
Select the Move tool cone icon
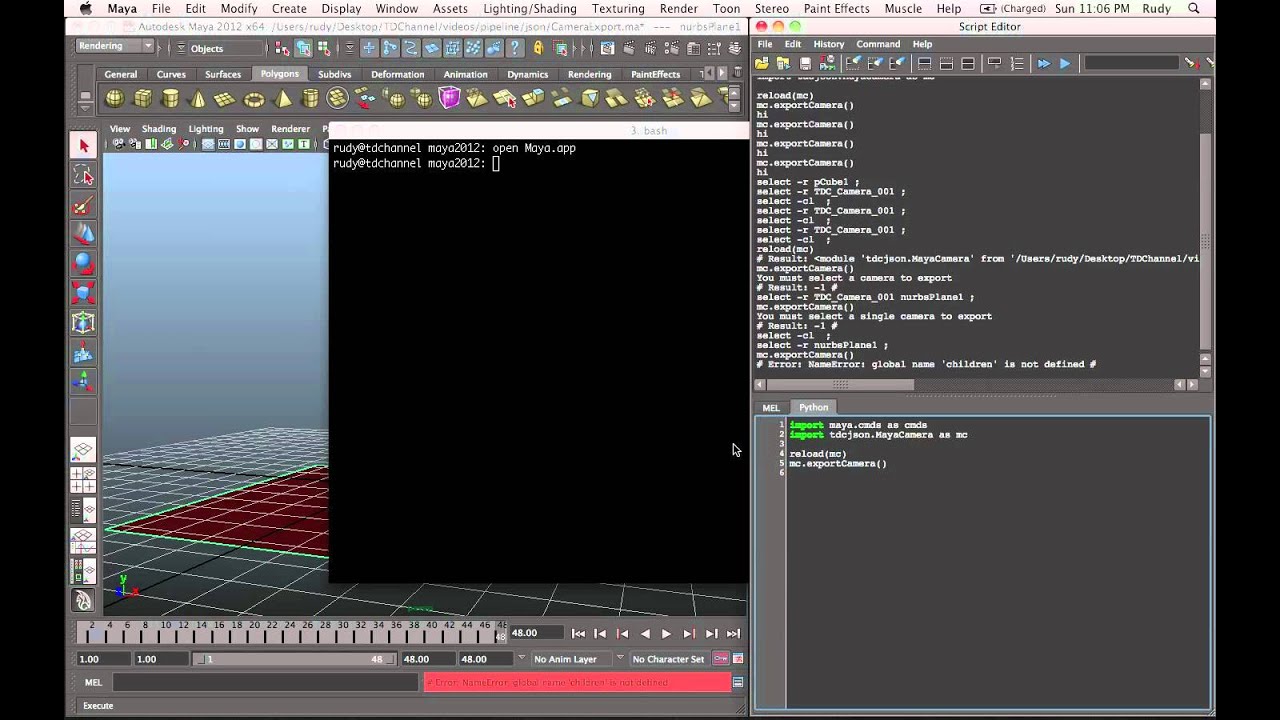coord(83,235)
